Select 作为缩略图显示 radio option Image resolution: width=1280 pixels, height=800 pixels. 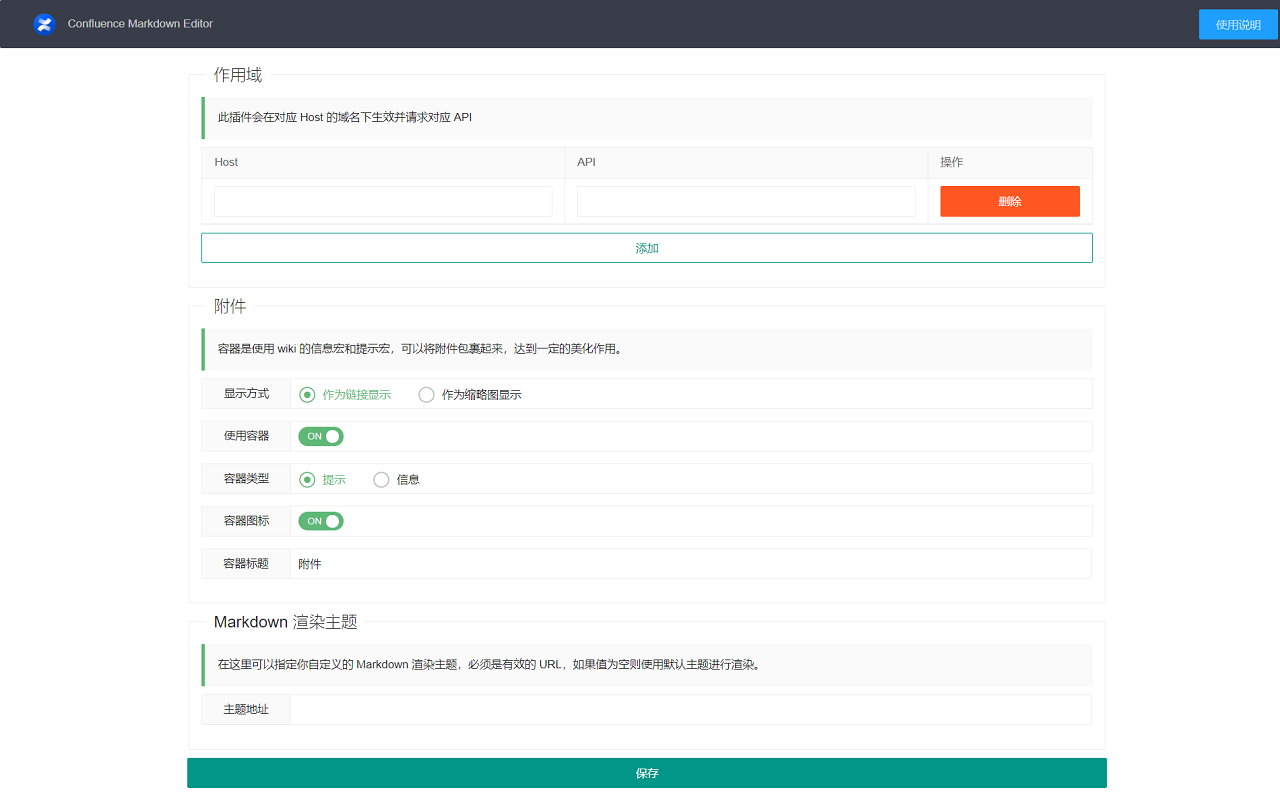click(470, 395)
